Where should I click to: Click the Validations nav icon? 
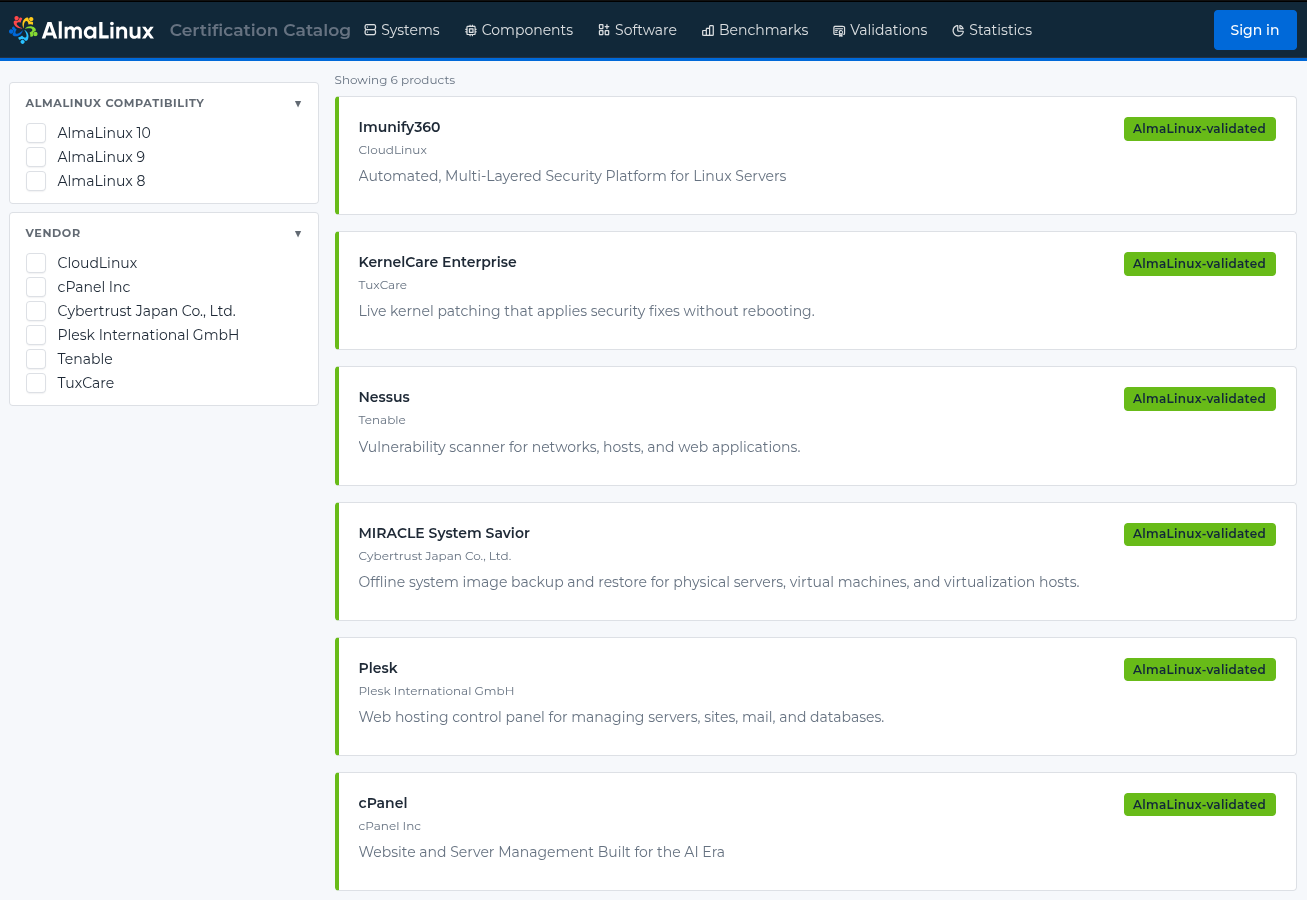click(x=839, y=31)
